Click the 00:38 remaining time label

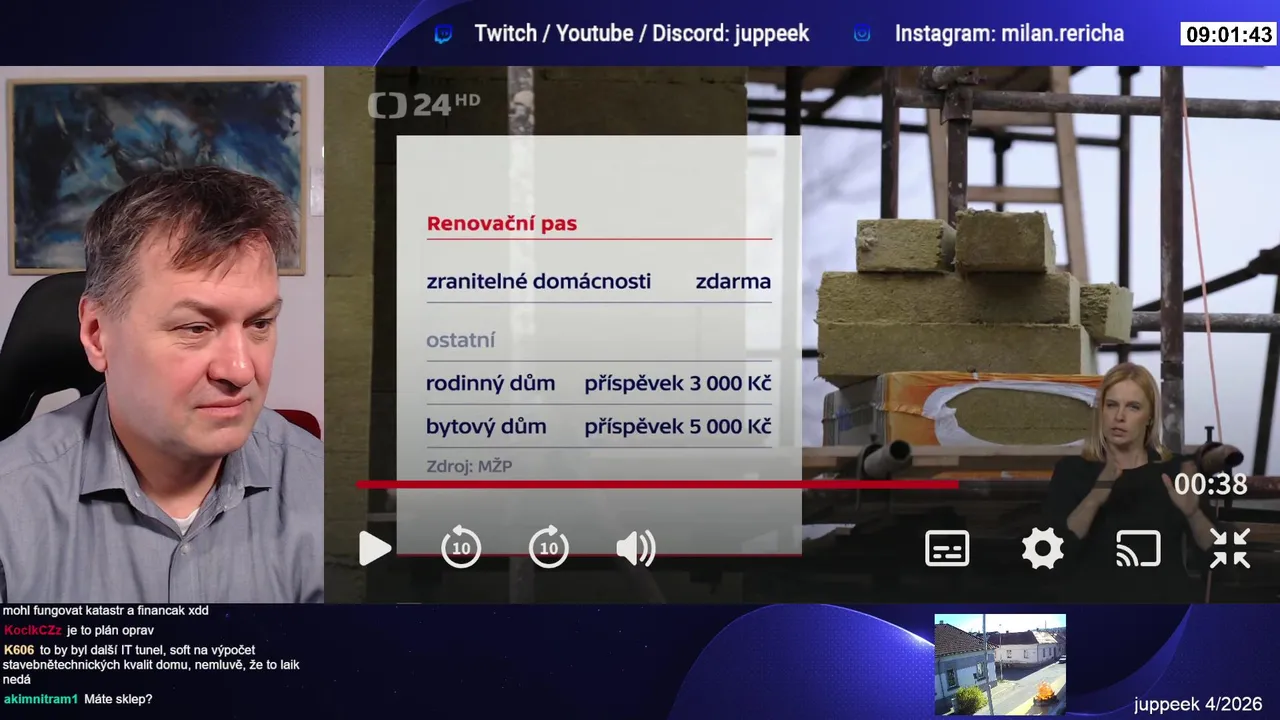(1210, 484)
